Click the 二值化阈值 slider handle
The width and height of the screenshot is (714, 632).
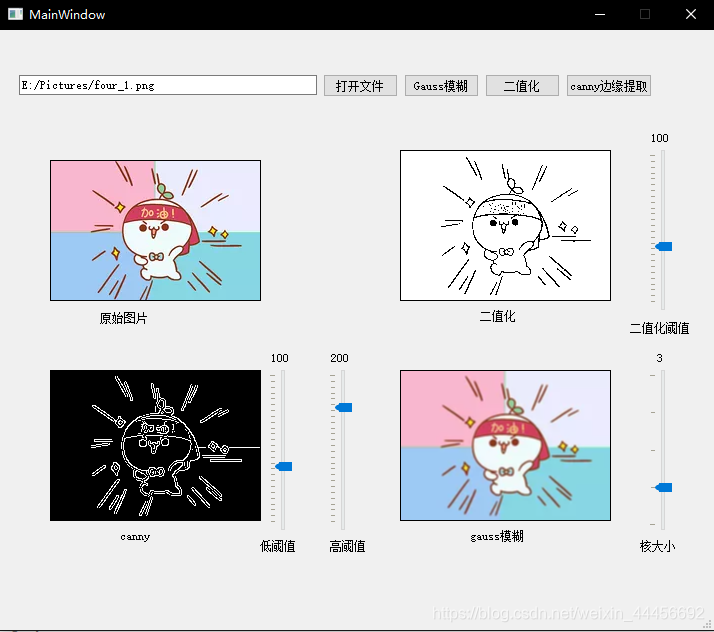tap(664, 246)
